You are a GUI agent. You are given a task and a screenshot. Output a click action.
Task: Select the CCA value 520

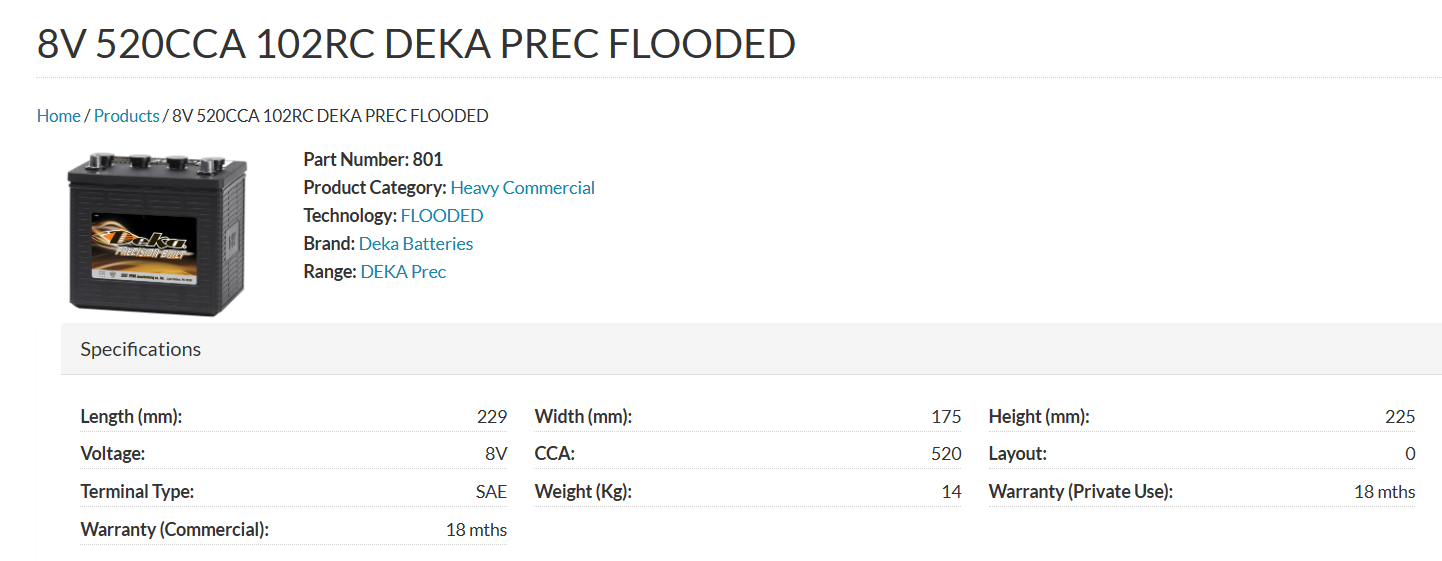[x=945, y=454]
